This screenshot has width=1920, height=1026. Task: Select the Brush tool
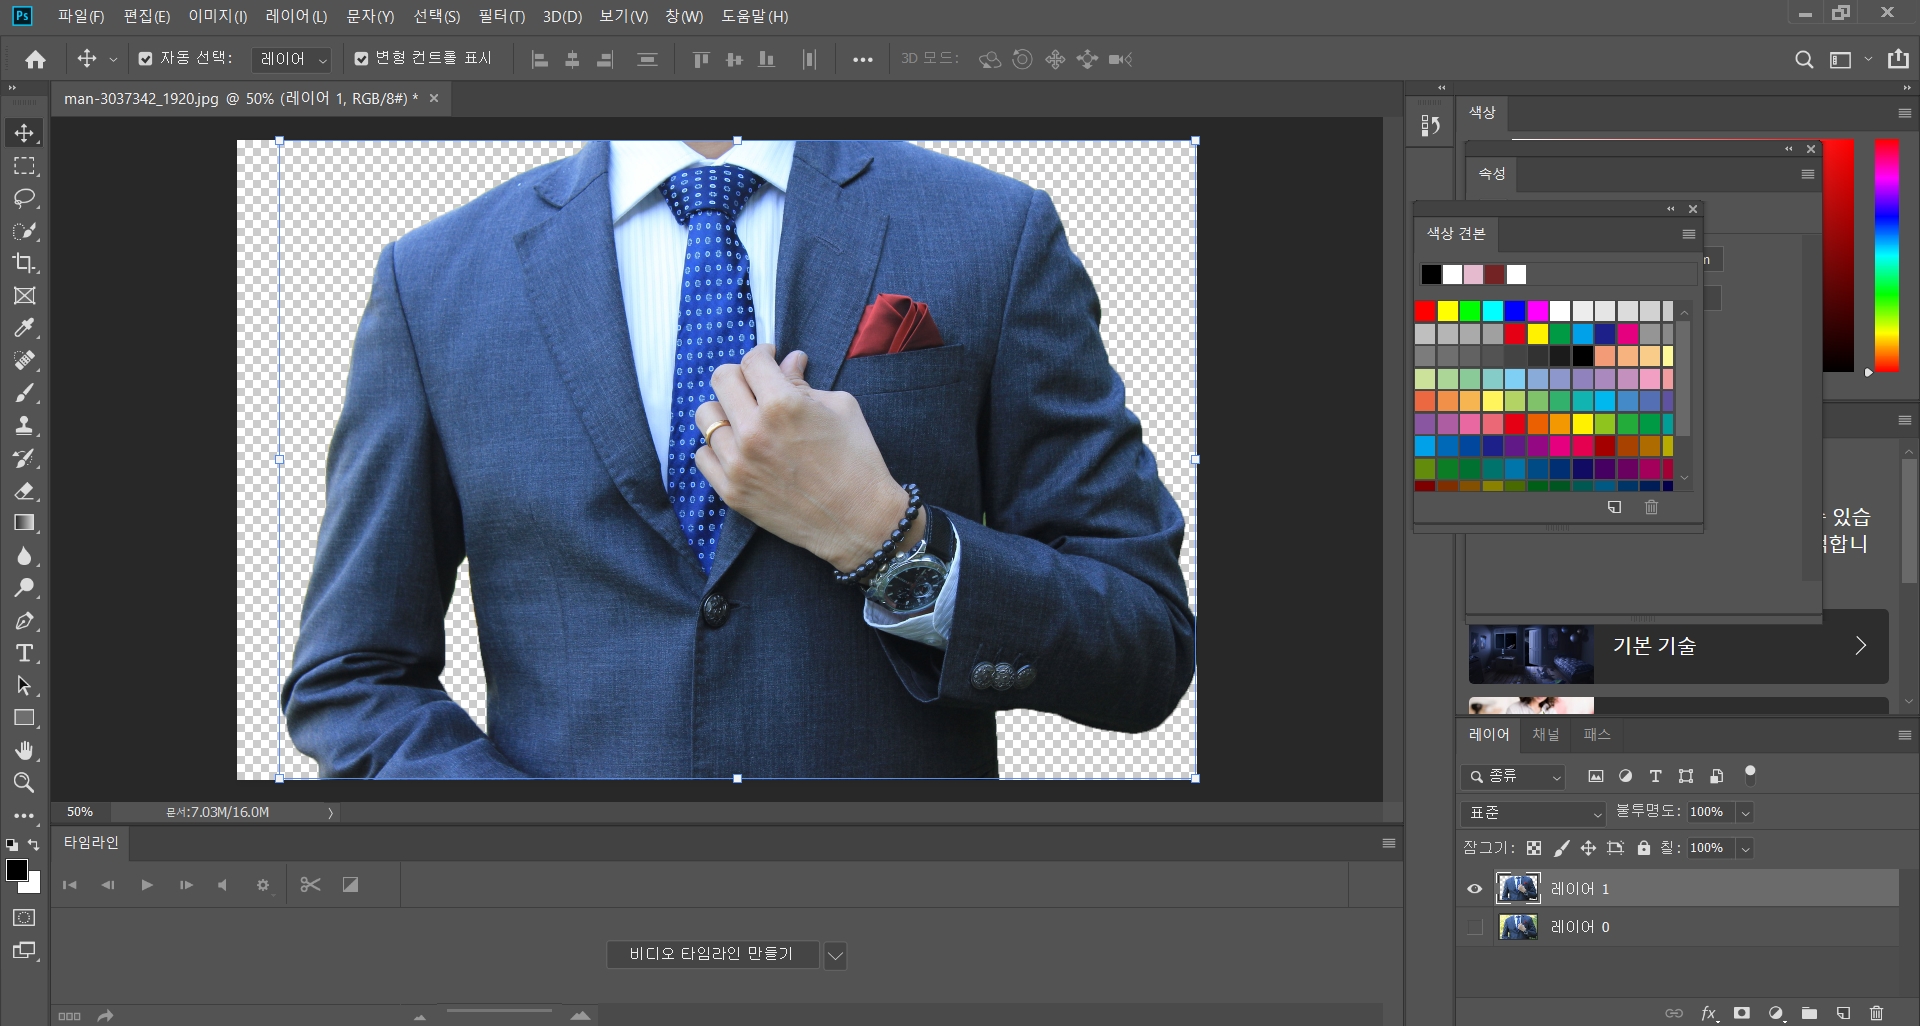[x=24, y=393]
